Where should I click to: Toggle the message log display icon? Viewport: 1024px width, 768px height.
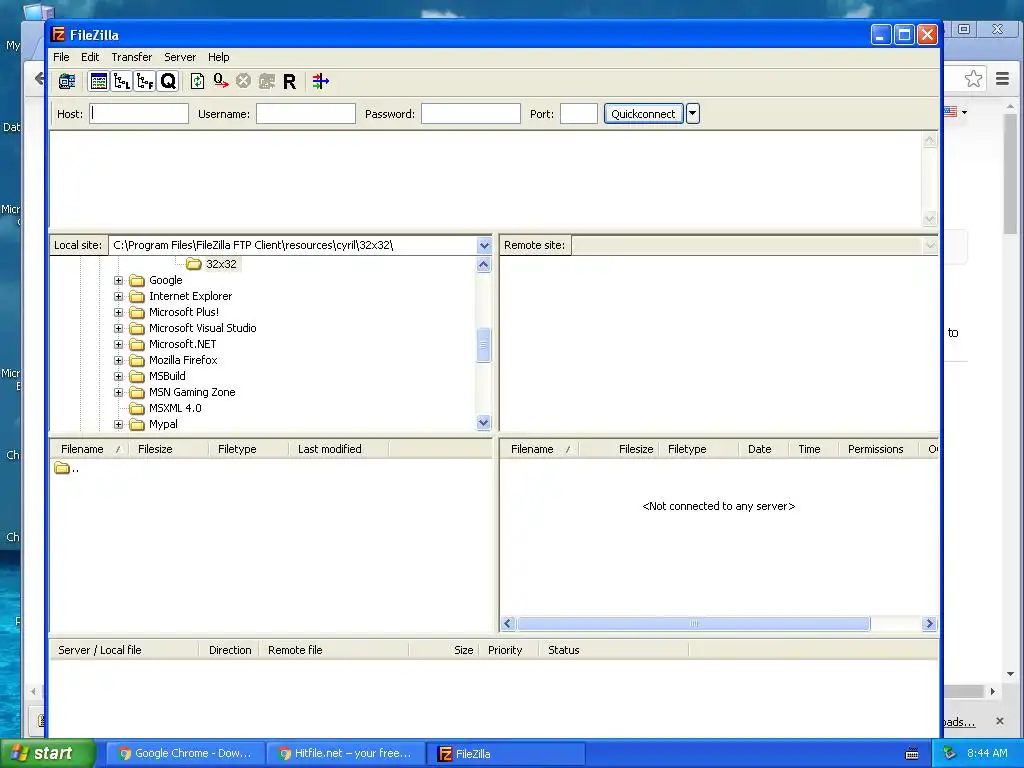[99, 81]
